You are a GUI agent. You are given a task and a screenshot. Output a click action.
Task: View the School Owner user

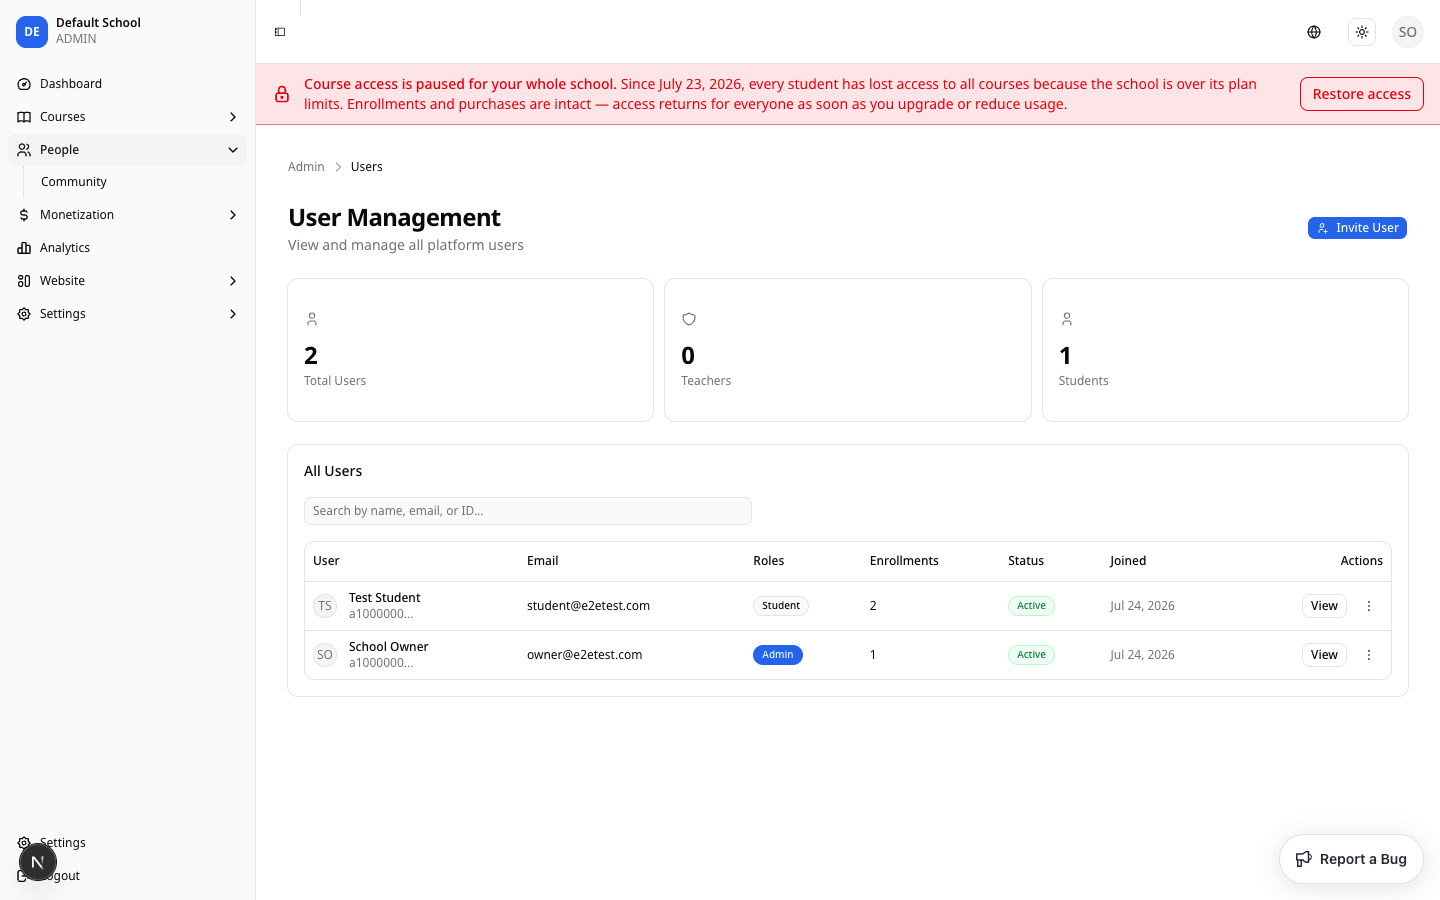[1324, 655]
